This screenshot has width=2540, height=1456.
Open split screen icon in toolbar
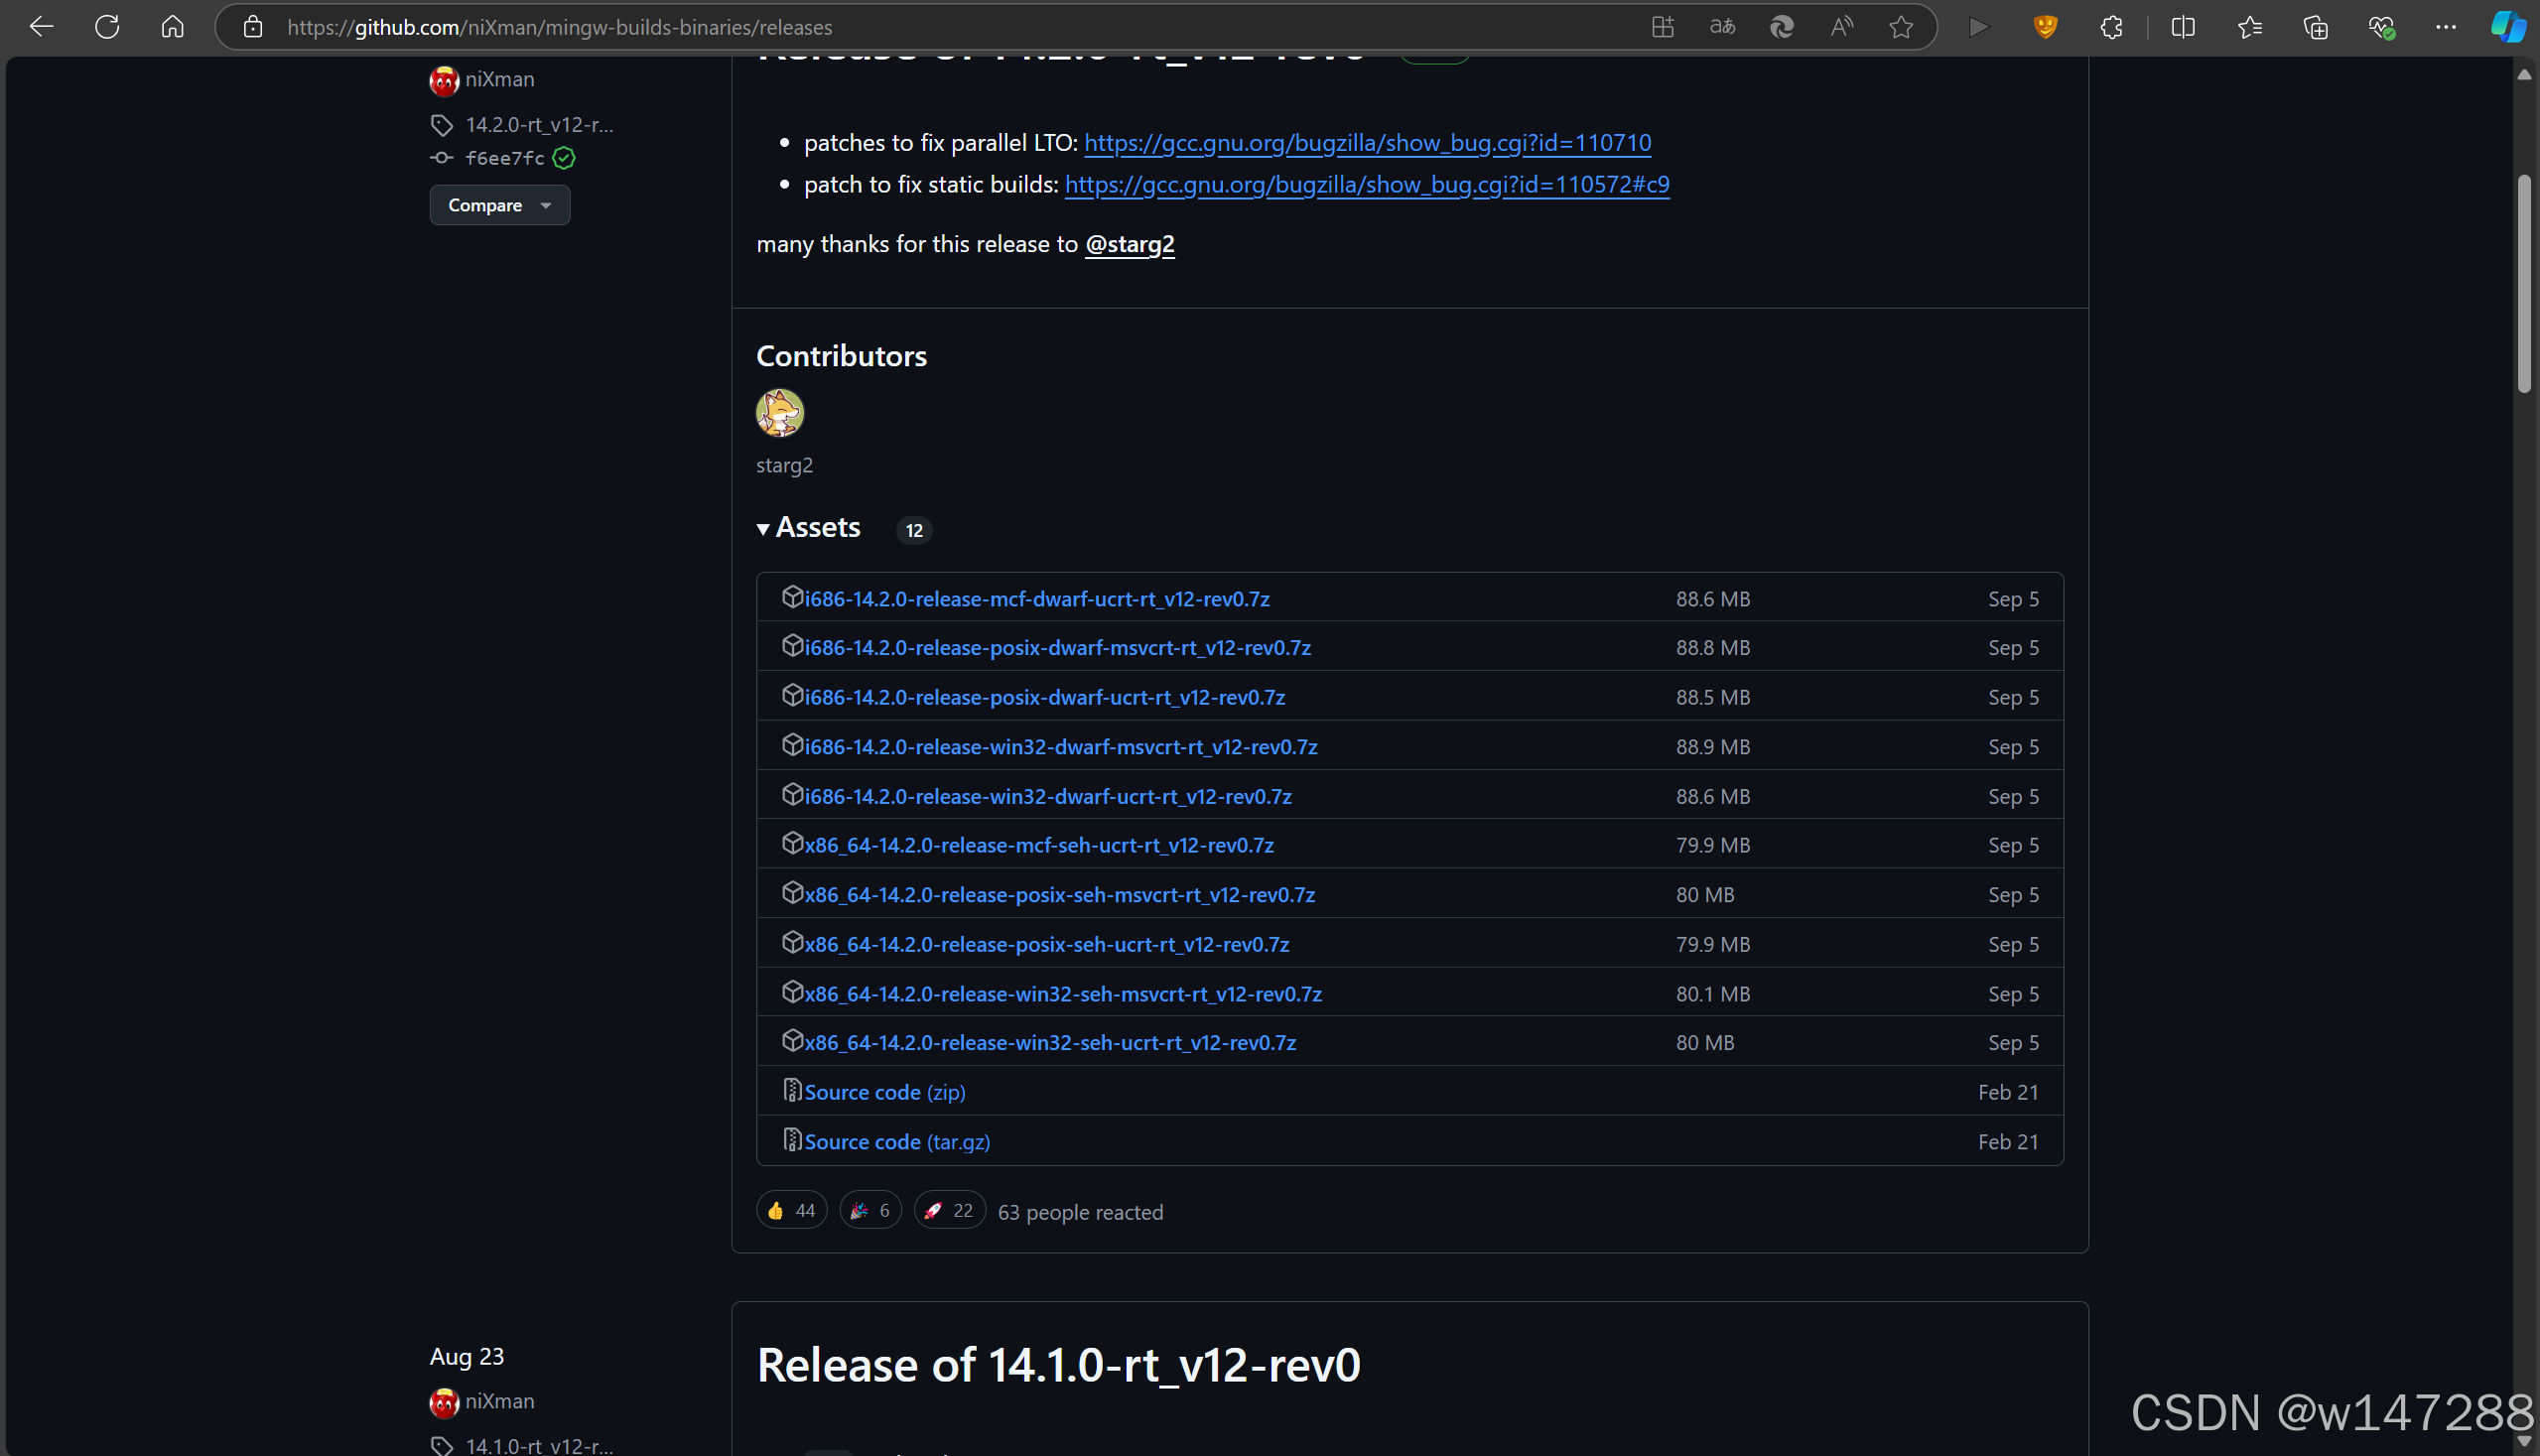[2183, 27]
